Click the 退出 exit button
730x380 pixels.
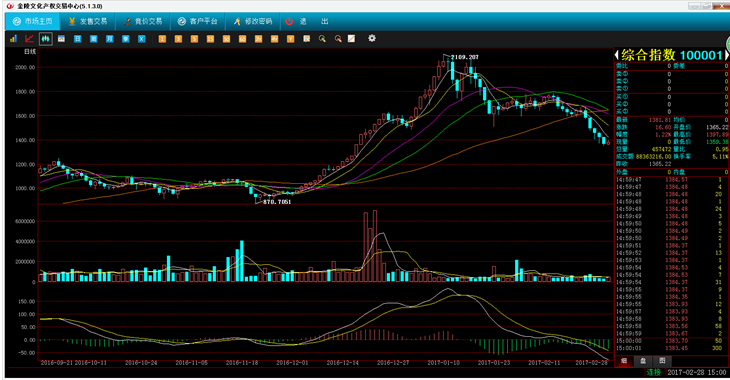click(307, 21)
